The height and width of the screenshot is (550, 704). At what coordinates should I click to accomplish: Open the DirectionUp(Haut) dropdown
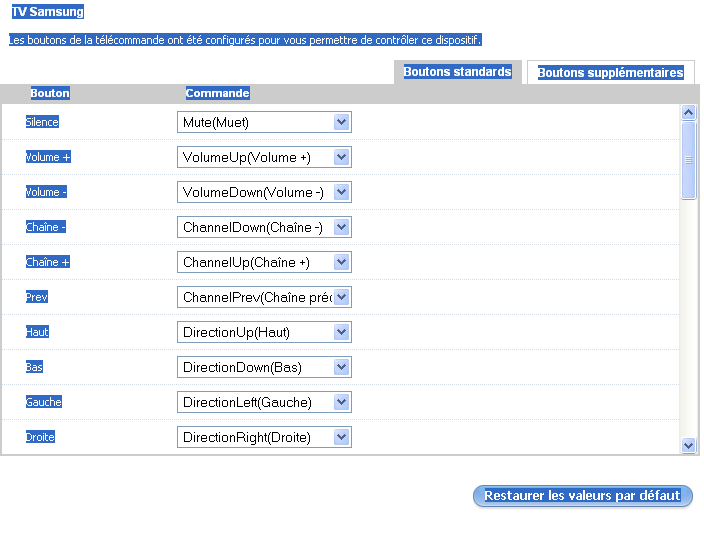coord(341,332)
